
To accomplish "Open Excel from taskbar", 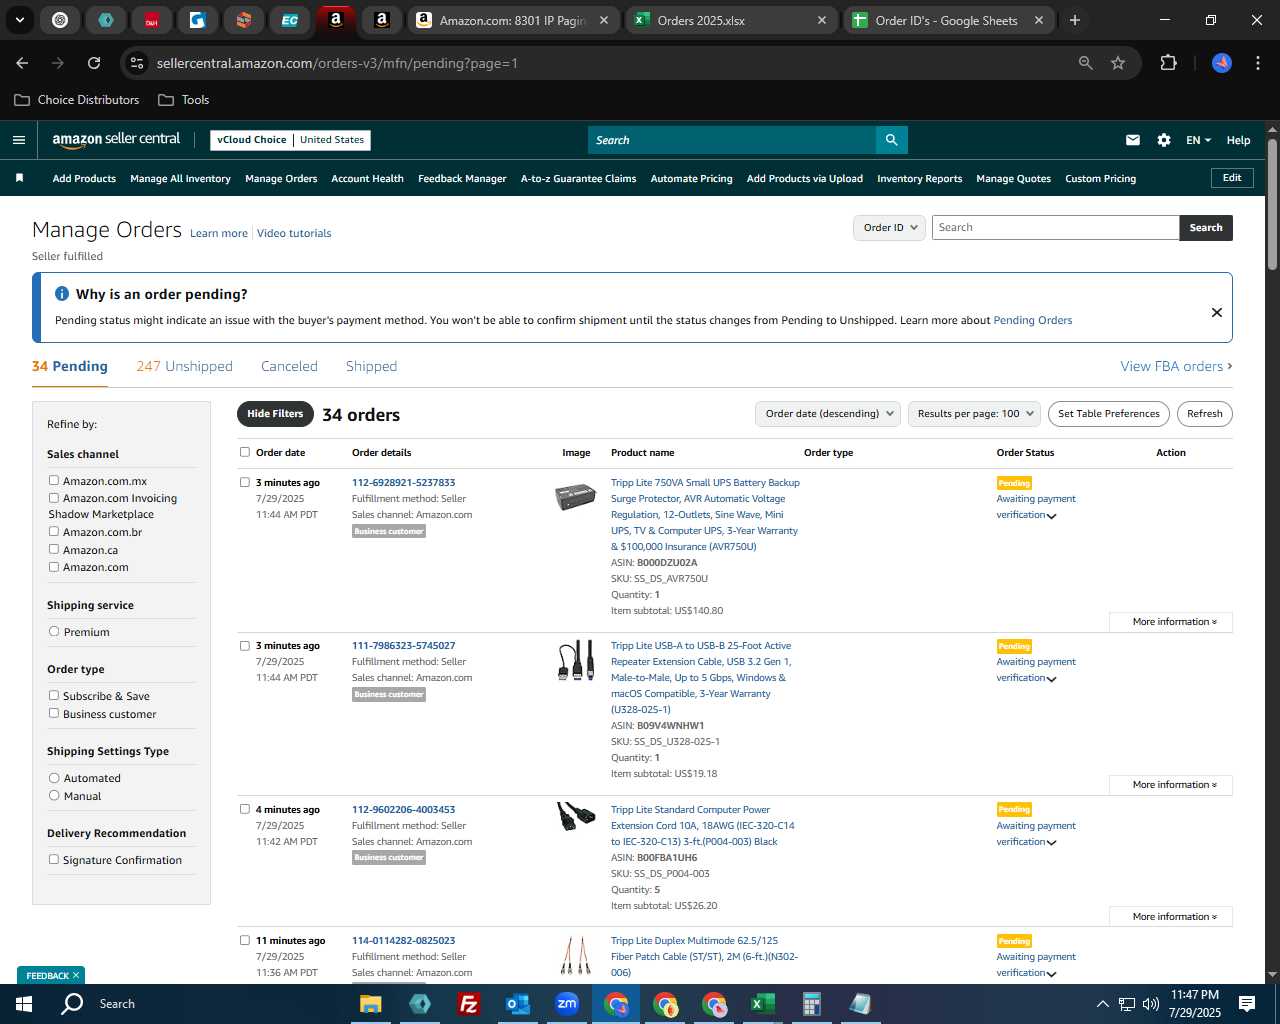I will pyautogui.click(x=762, y=1004).
